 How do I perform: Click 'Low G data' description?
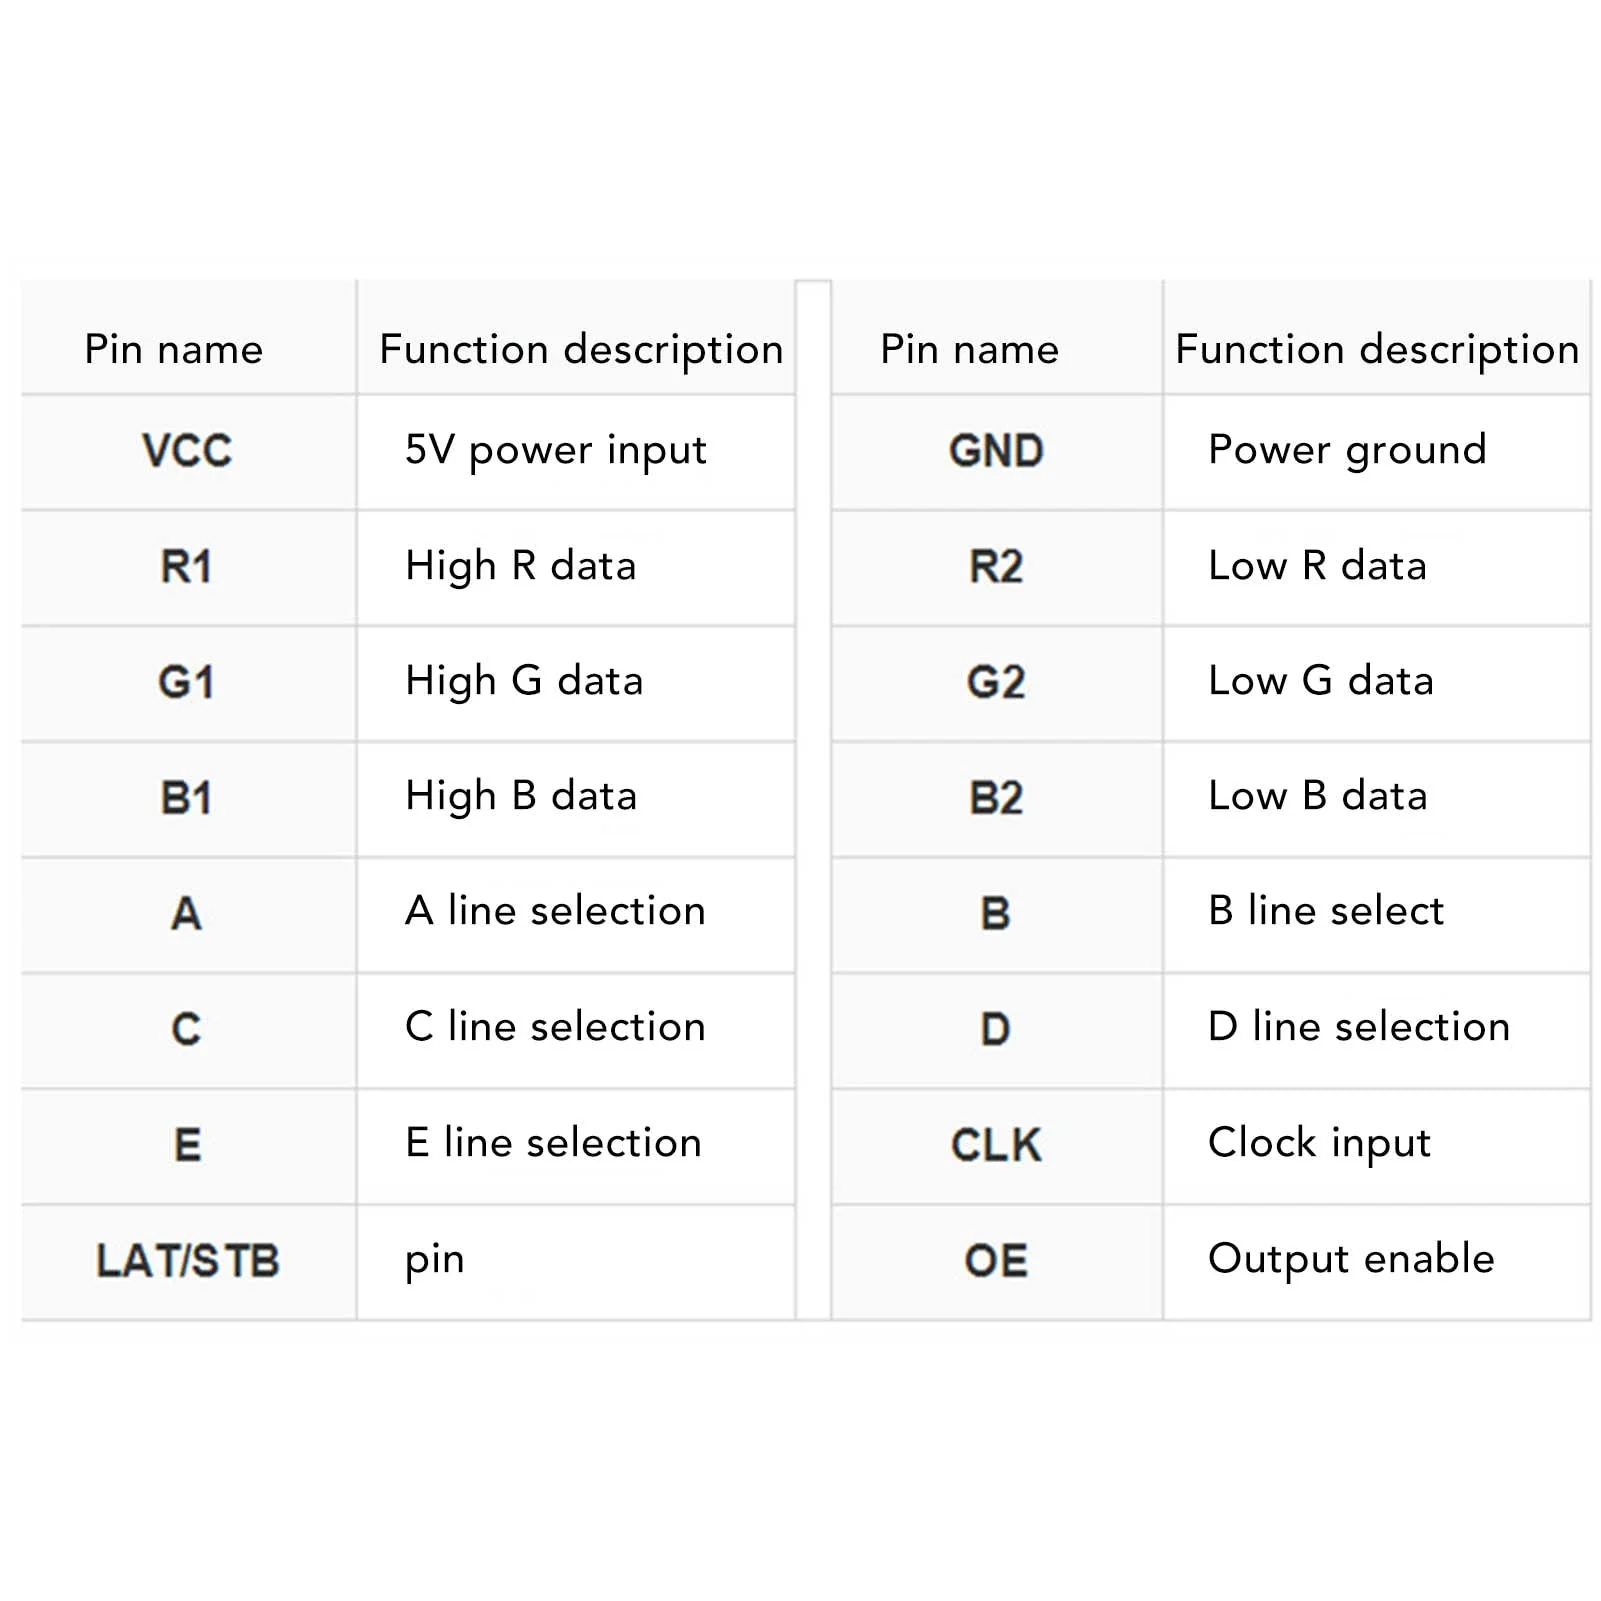pyautogui.click(x=1321, y=681)
